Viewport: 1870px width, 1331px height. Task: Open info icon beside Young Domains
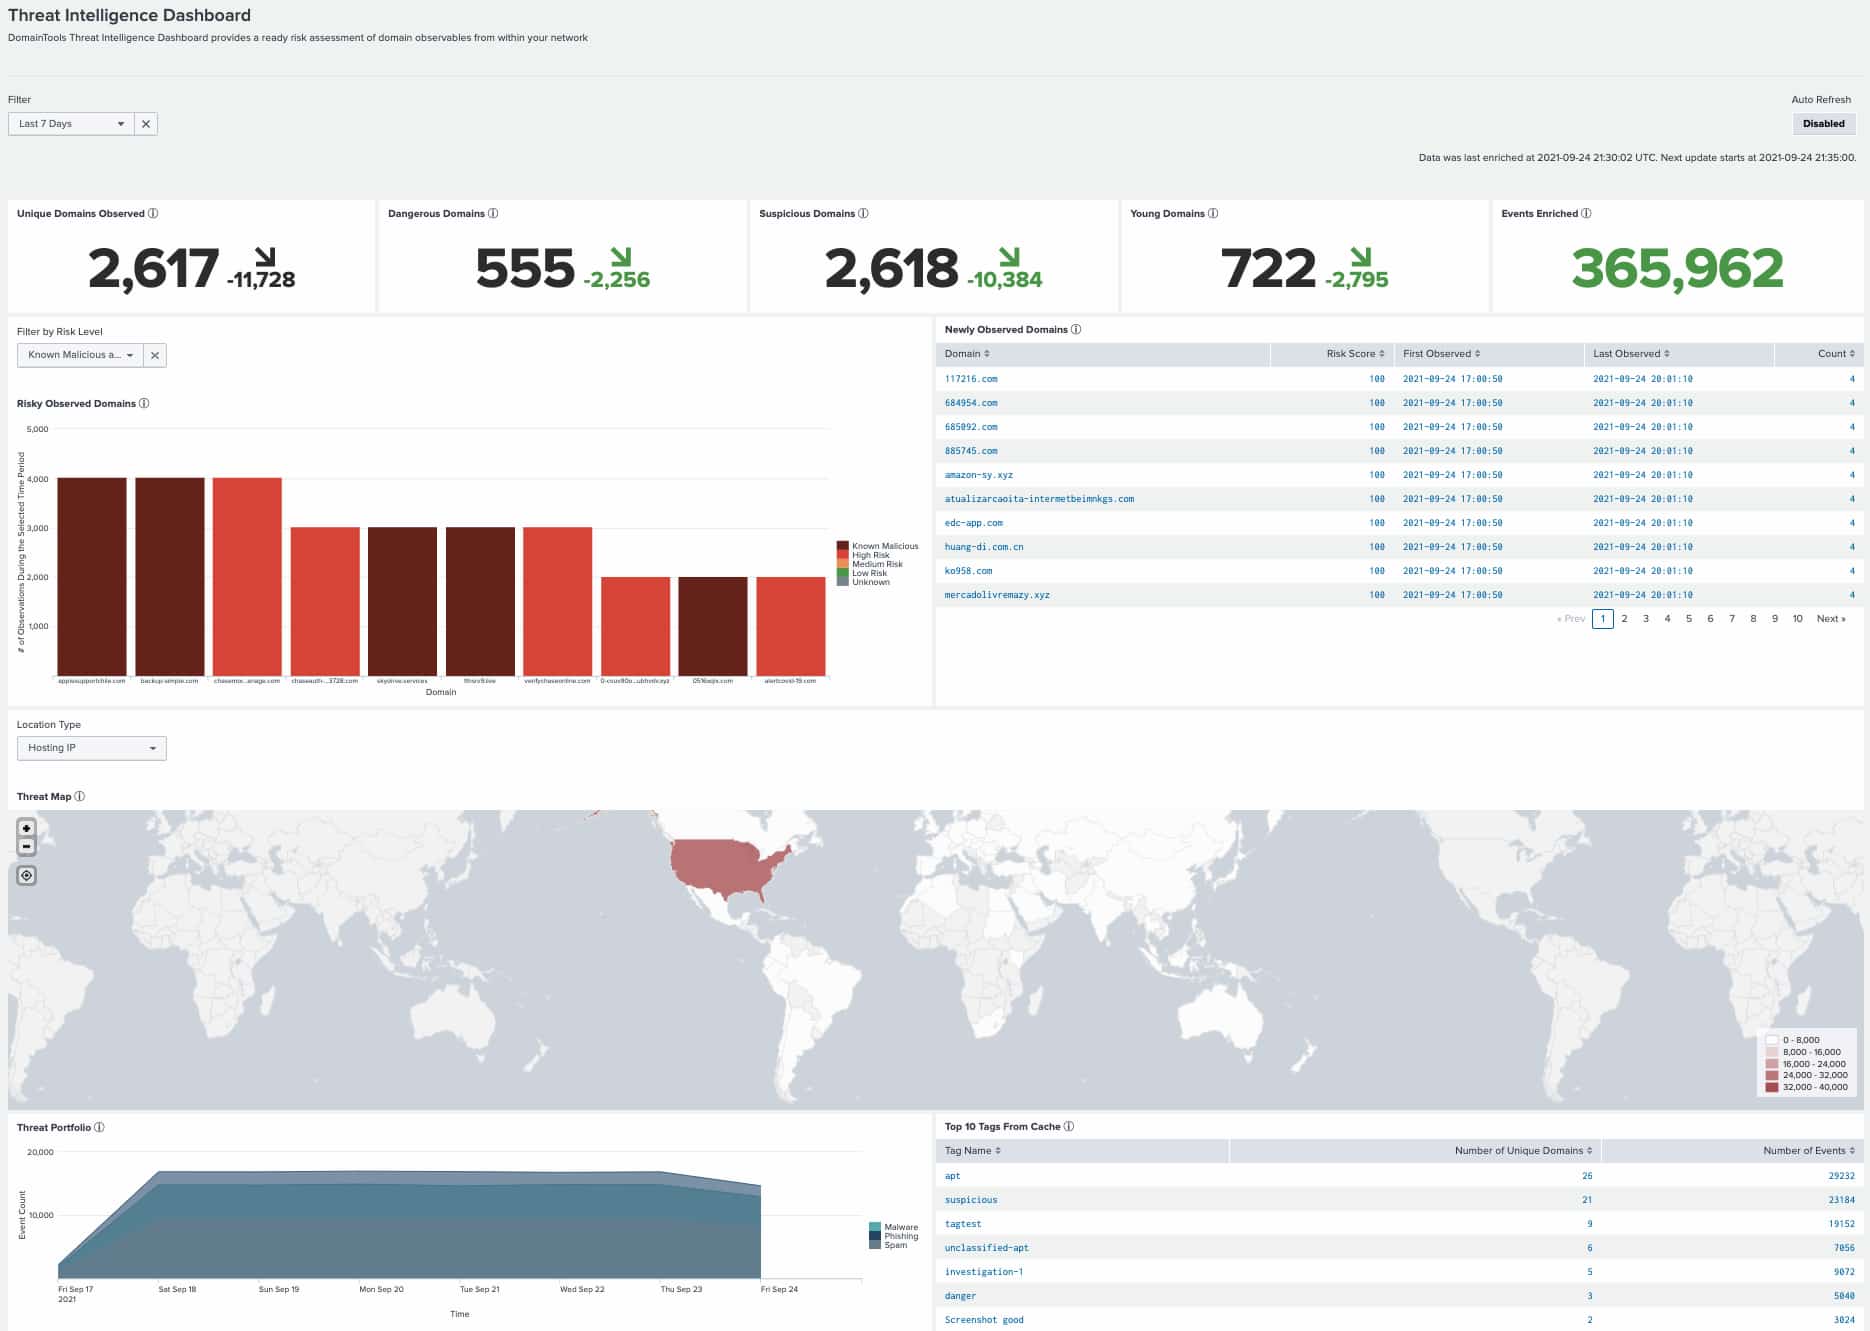(x=1213, y=213)
